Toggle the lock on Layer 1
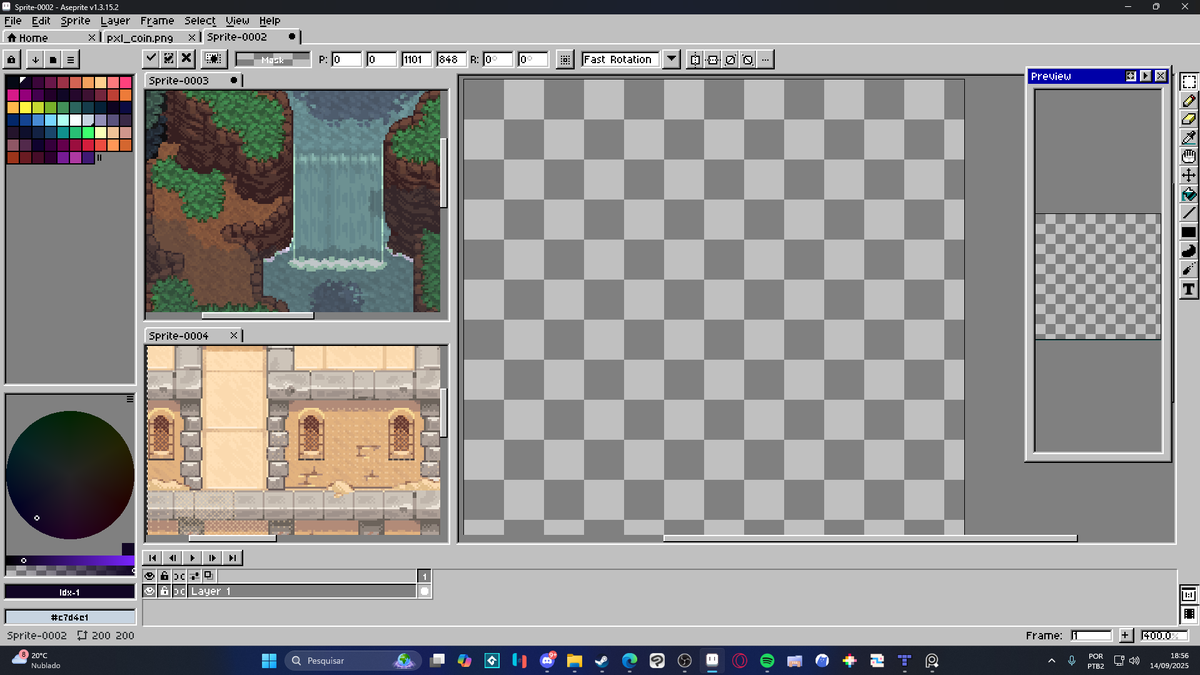Image resolution: width=1200 pixels, height=675 pixels. [164, 591]
